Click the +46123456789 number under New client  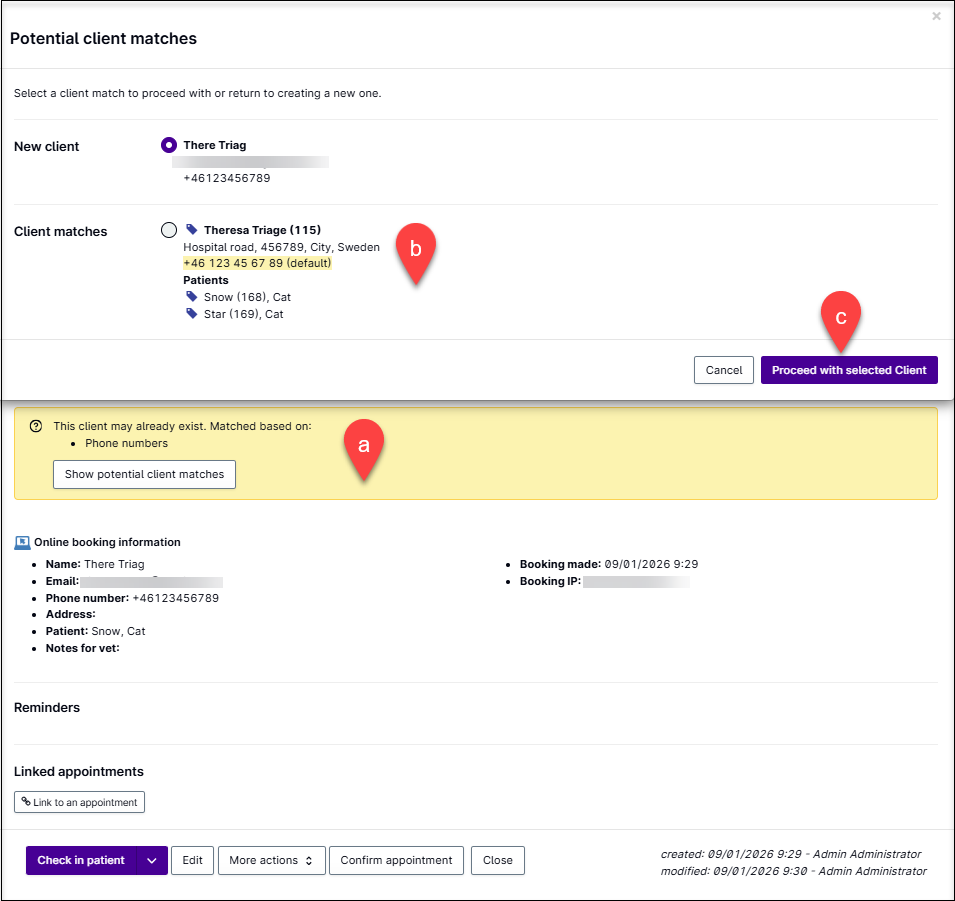[227, 178]
